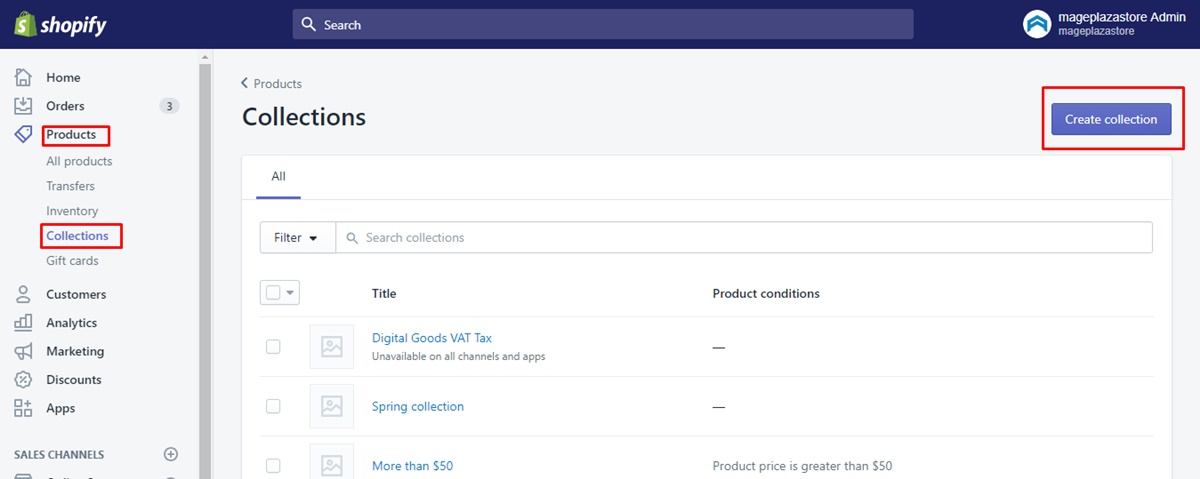Click the mageplazastore Admin account name
This screenshot has width=1200, height=479.
point(1122,17)
